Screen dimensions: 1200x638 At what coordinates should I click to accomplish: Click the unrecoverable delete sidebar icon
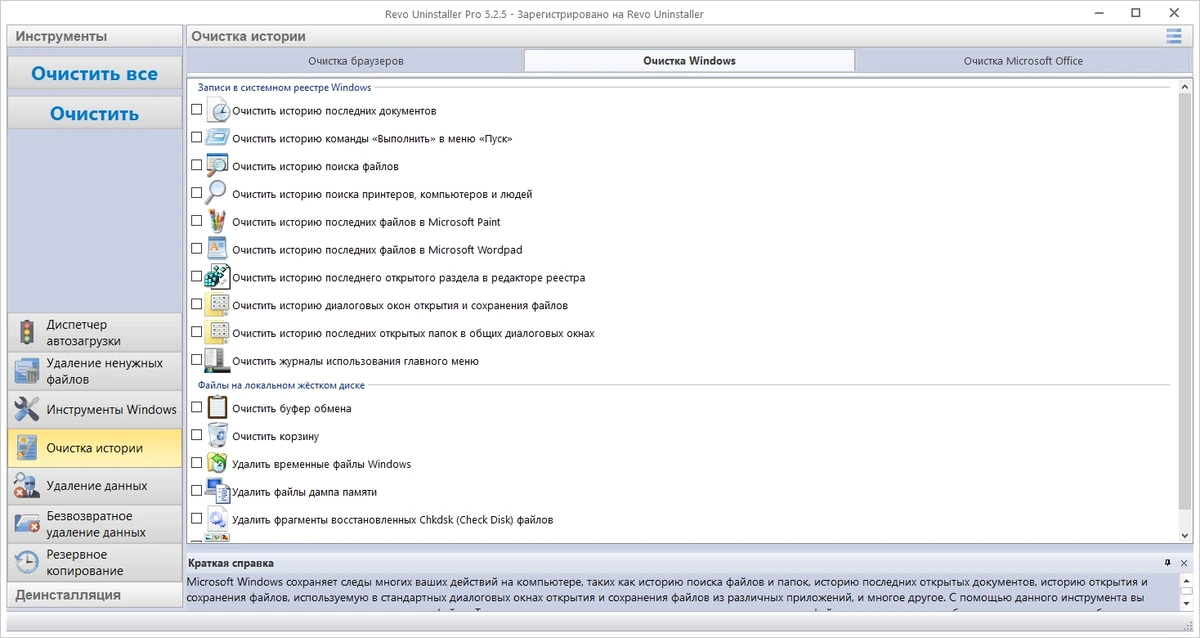(x=27, y=524)
